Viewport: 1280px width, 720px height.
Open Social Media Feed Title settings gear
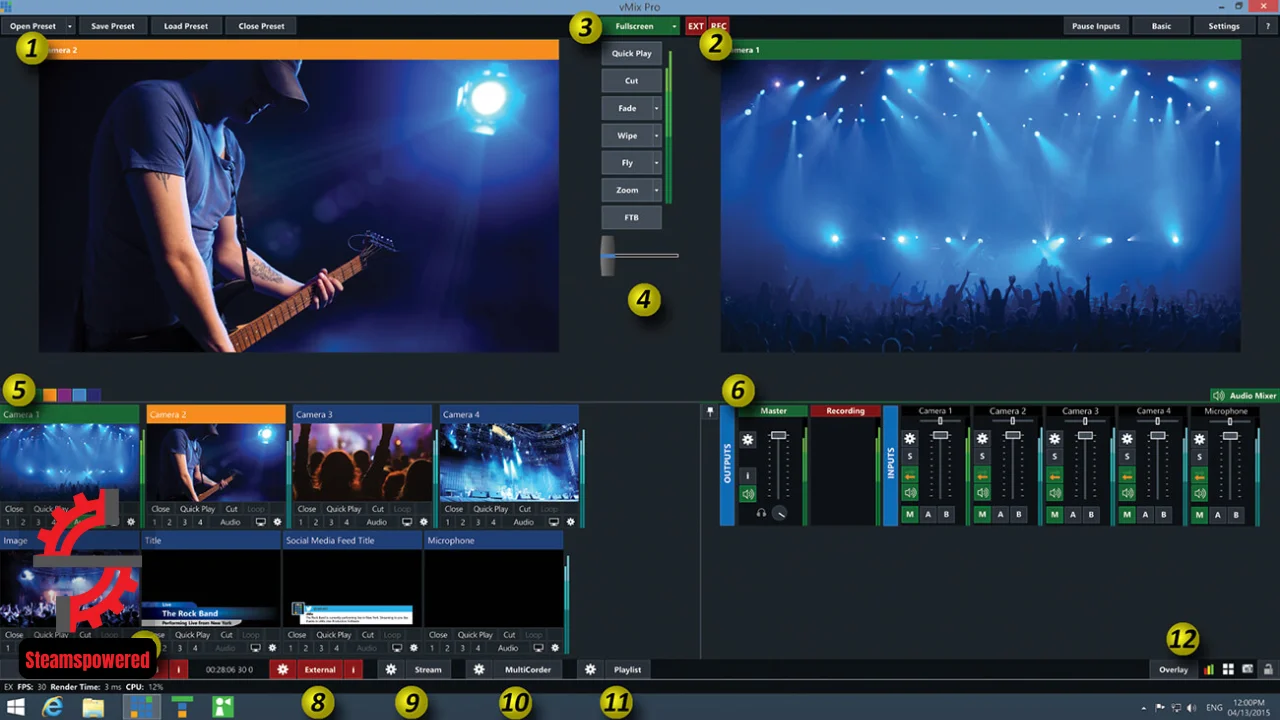click(414, 648)
